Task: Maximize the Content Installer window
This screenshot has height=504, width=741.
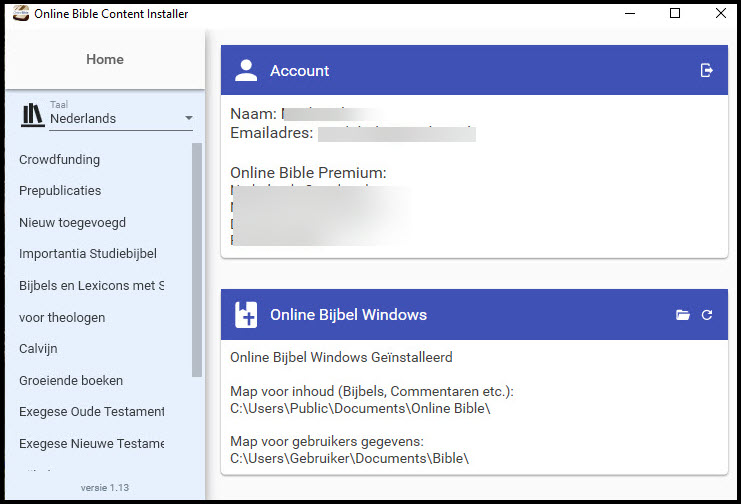Action: click(x=675, y=13)
